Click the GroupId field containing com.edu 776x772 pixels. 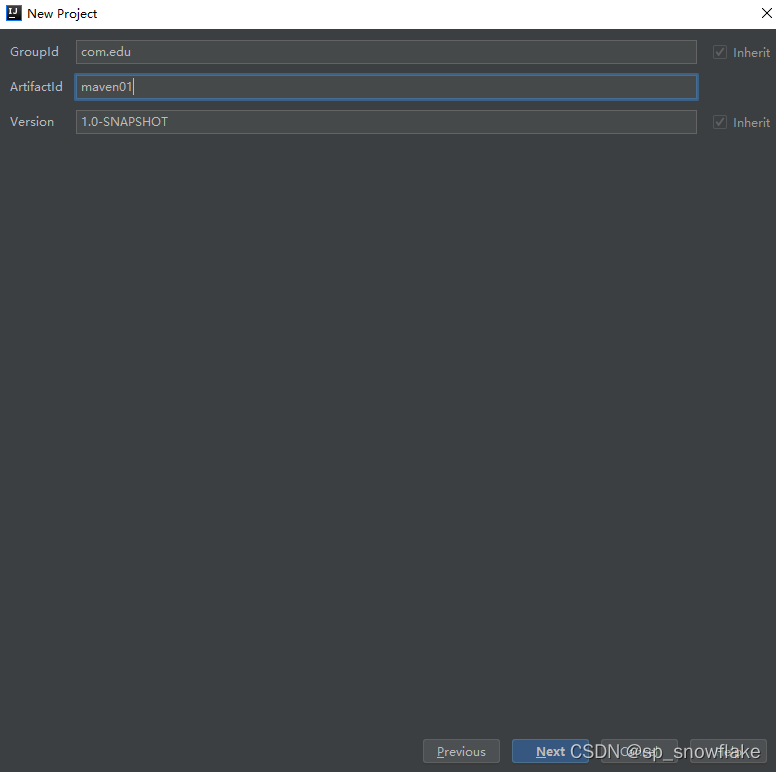pyautogui.click(x=386, y=52)
